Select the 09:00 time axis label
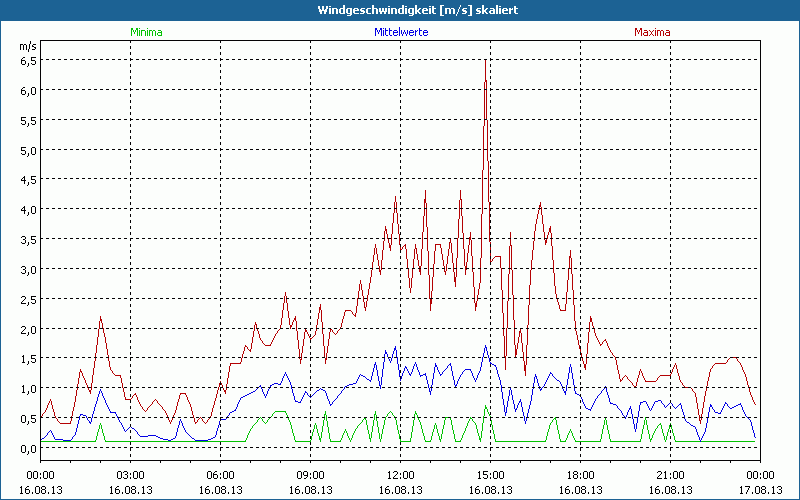800x500 pixels. (x=310, y=475)
